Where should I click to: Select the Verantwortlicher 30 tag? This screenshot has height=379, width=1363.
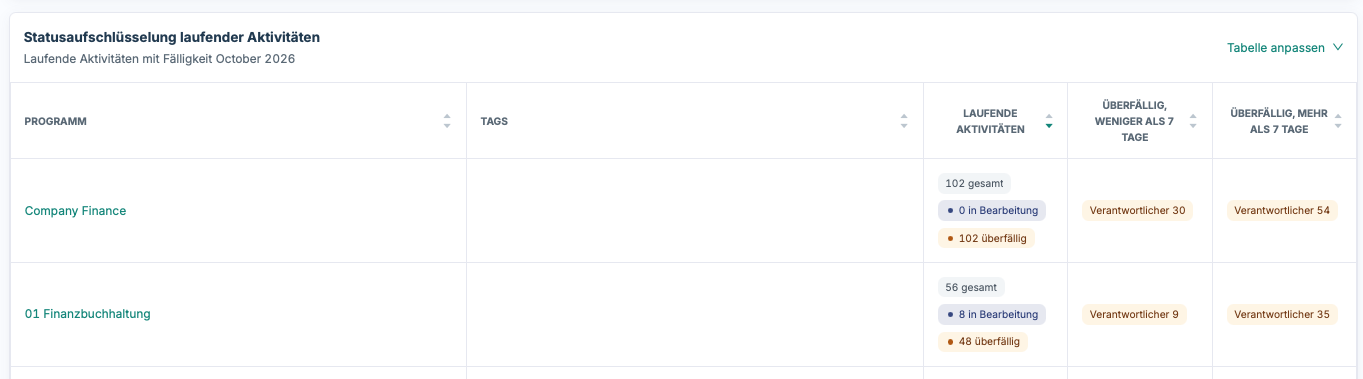click(x=1137, y=211)
